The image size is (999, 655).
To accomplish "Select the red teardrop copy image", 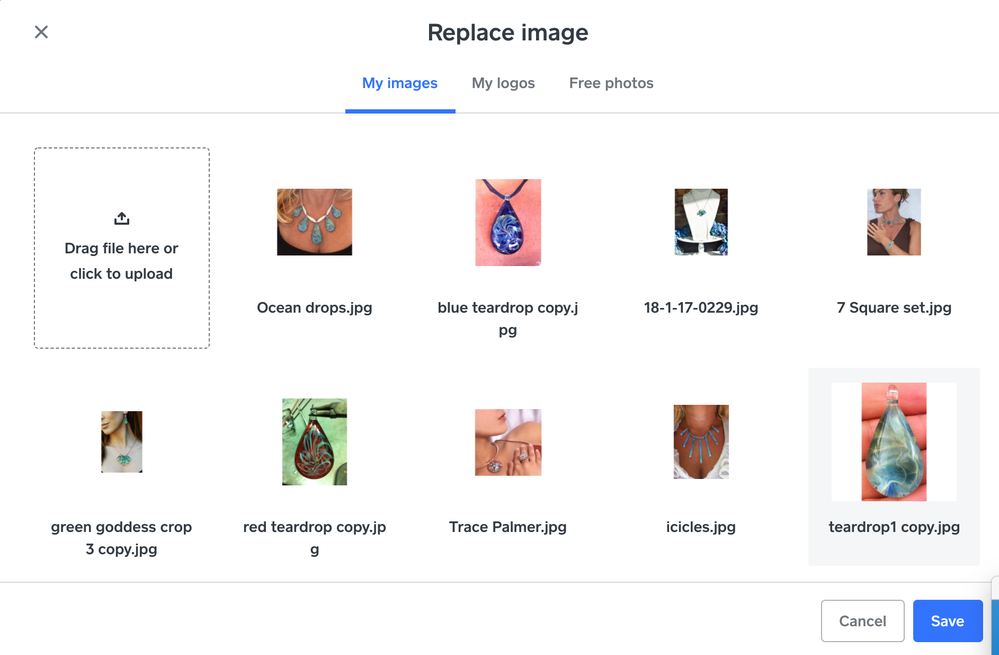I will [314, 441].
